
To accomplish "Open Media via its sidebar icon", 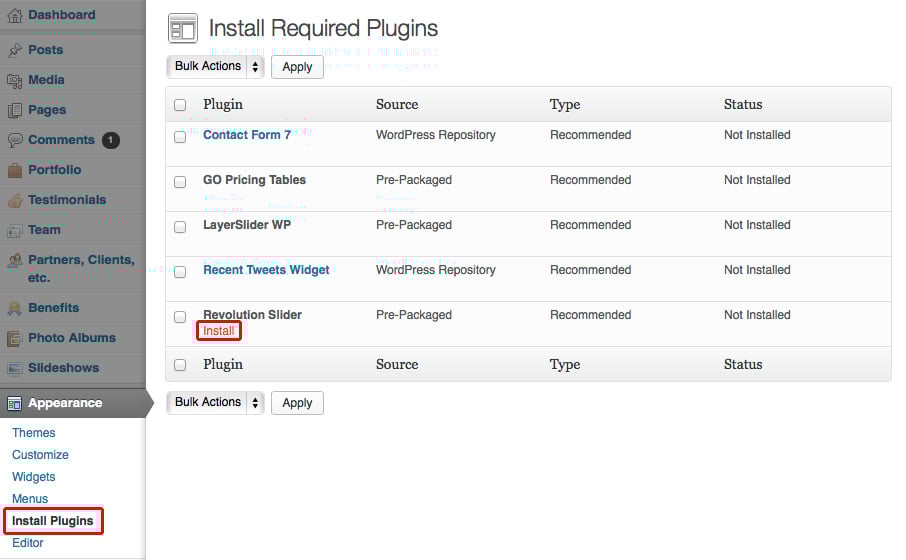I will click(15, 80).
